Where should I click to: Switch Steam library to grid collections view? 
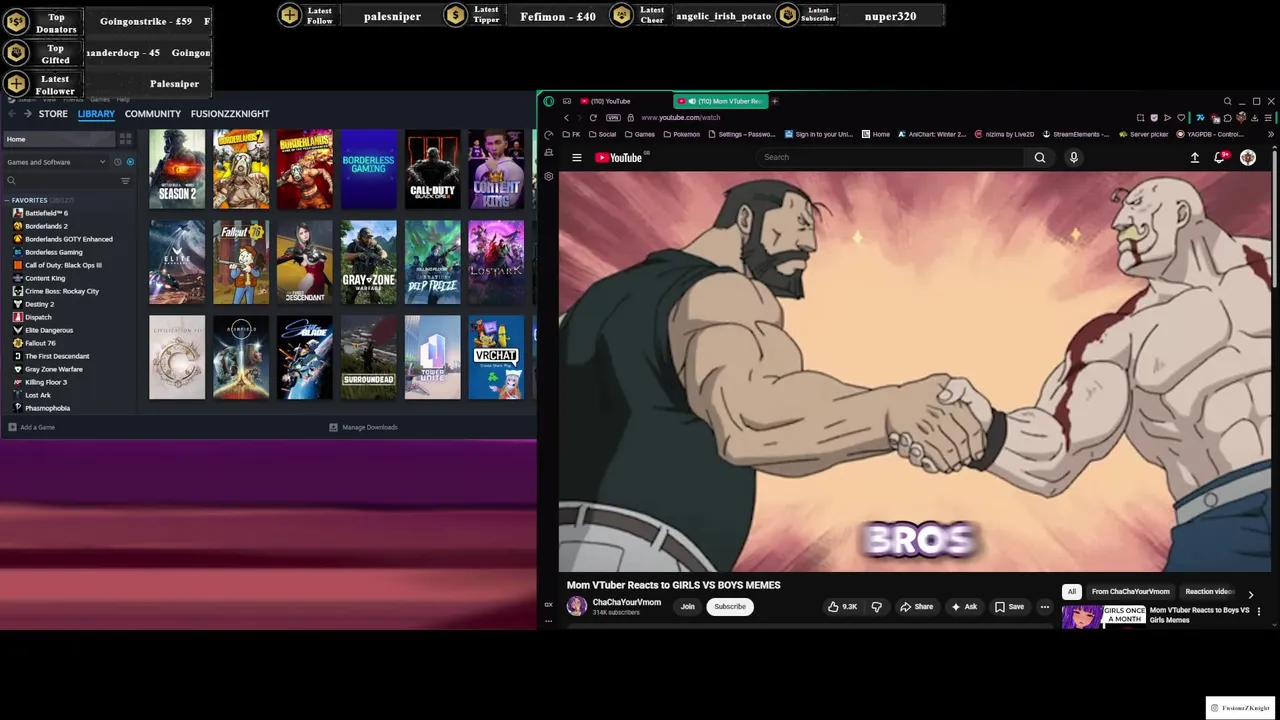pos(125,139)
